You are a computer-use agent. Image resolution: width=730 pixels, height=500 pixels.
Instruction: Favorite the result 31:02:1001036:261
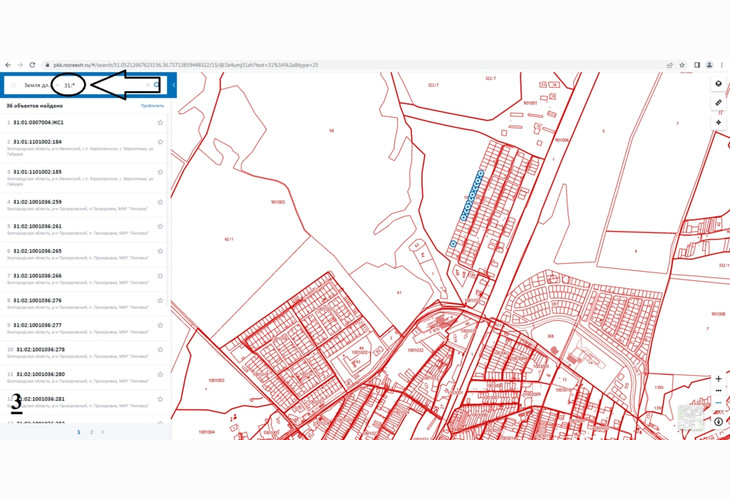pos(160,226)
